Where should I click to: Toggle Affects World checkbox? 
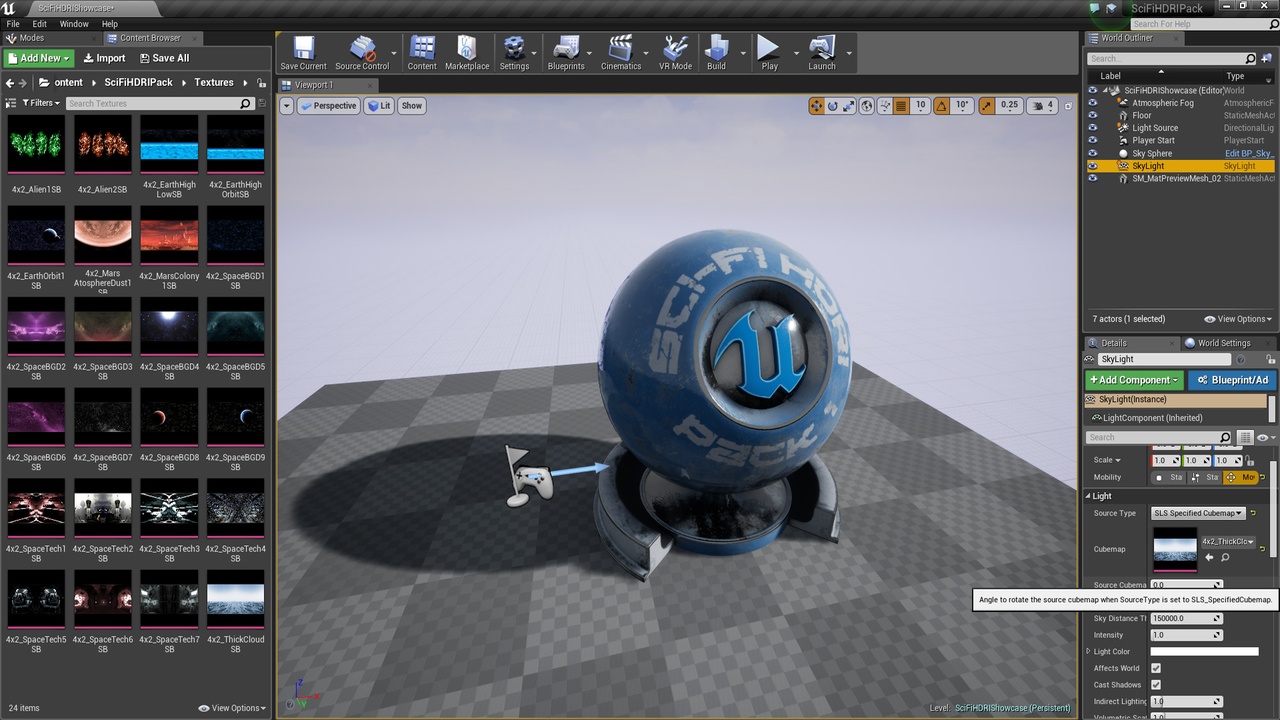point(1156,668)
